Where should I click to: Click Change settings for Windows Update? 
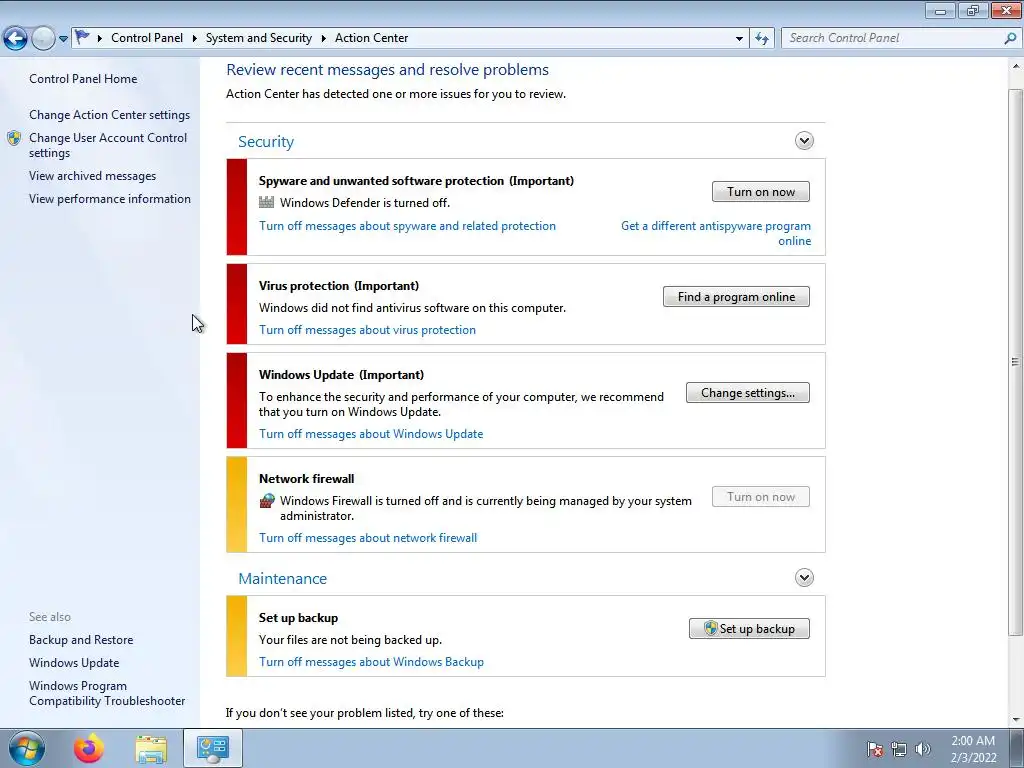click(x=748, y=392)
